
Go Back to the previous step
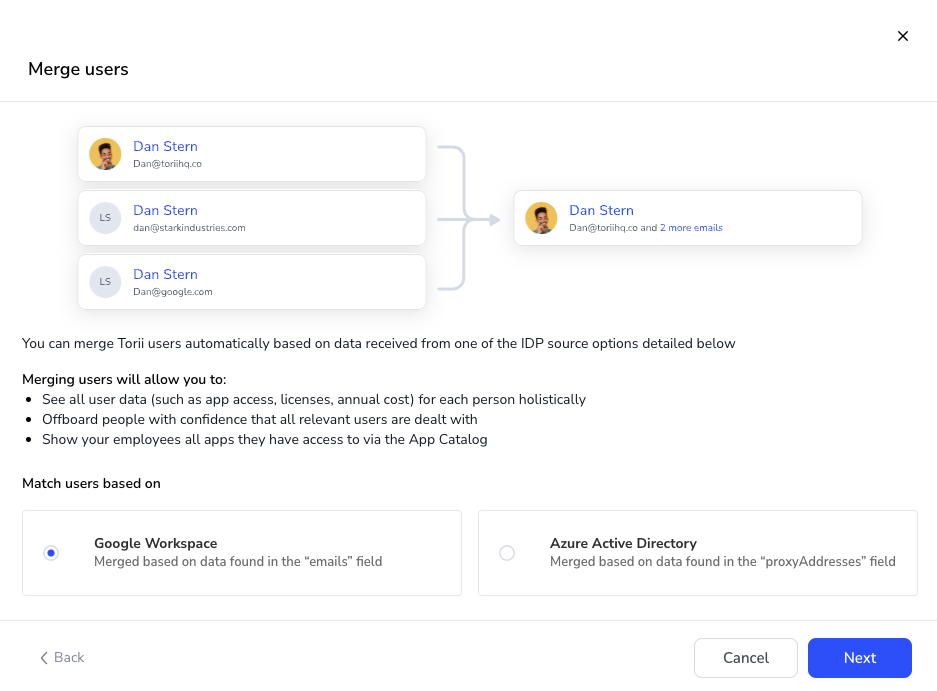62,658
